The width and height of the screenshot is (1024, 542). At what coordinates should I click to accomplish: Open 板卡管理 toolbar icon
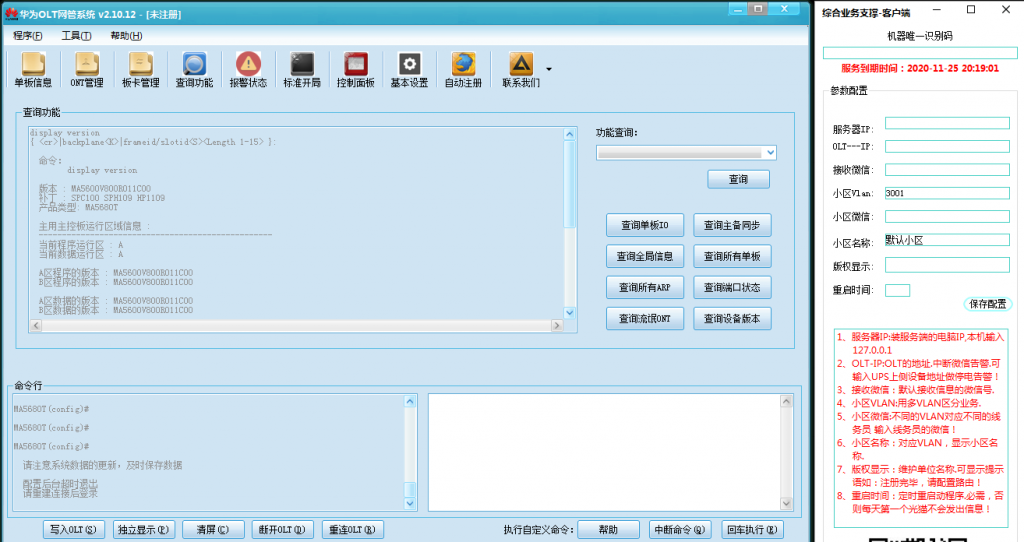140,70
